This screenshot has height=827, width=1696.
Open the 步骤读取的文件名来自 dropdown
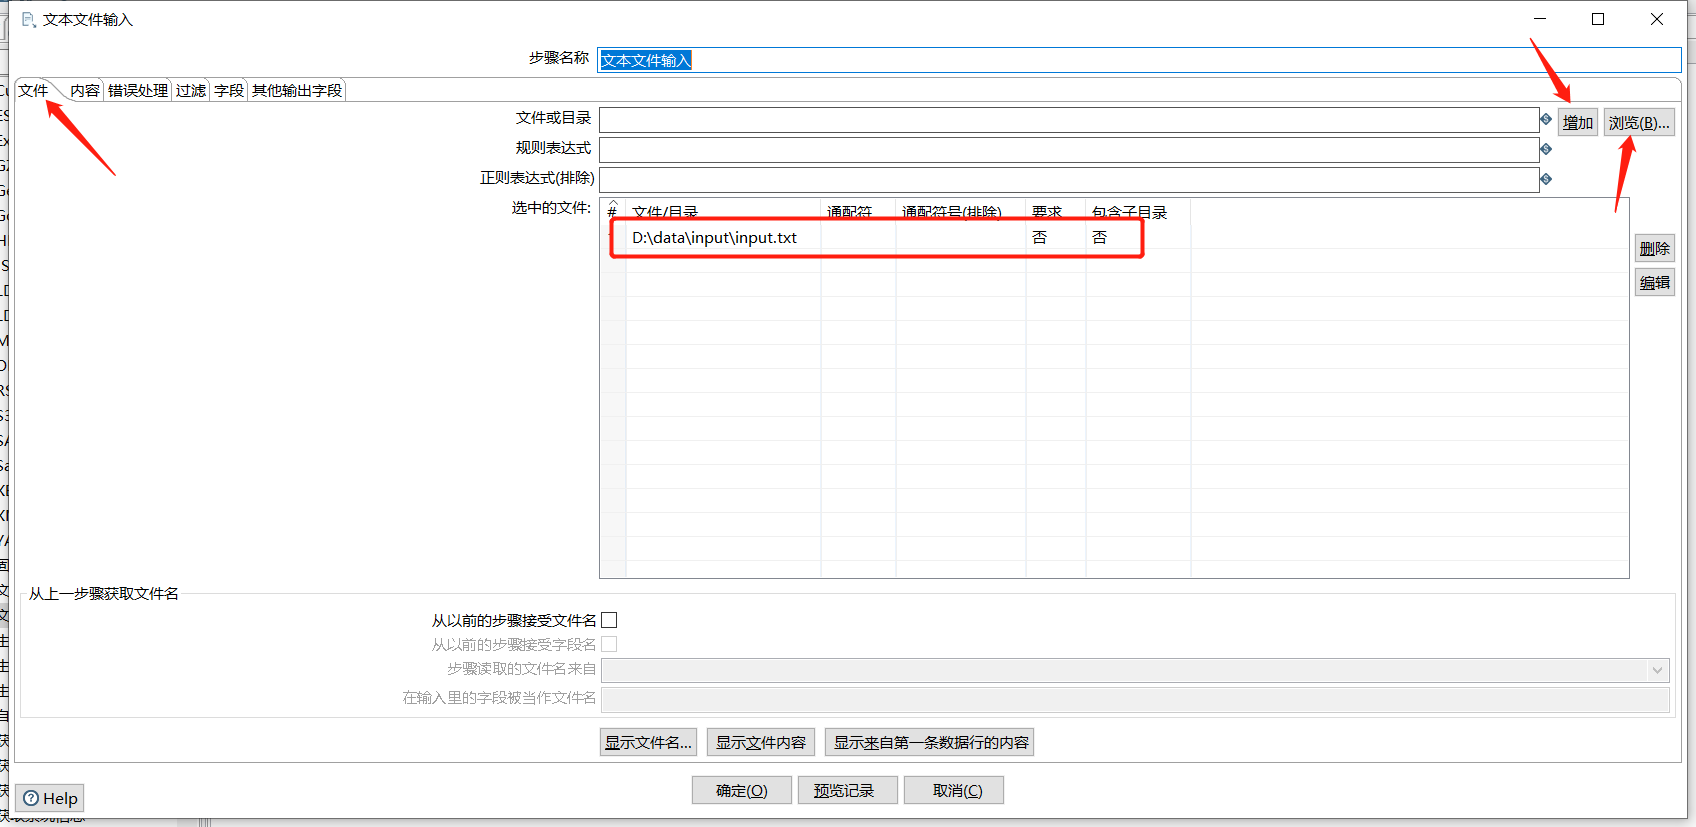coord(1657,670)
